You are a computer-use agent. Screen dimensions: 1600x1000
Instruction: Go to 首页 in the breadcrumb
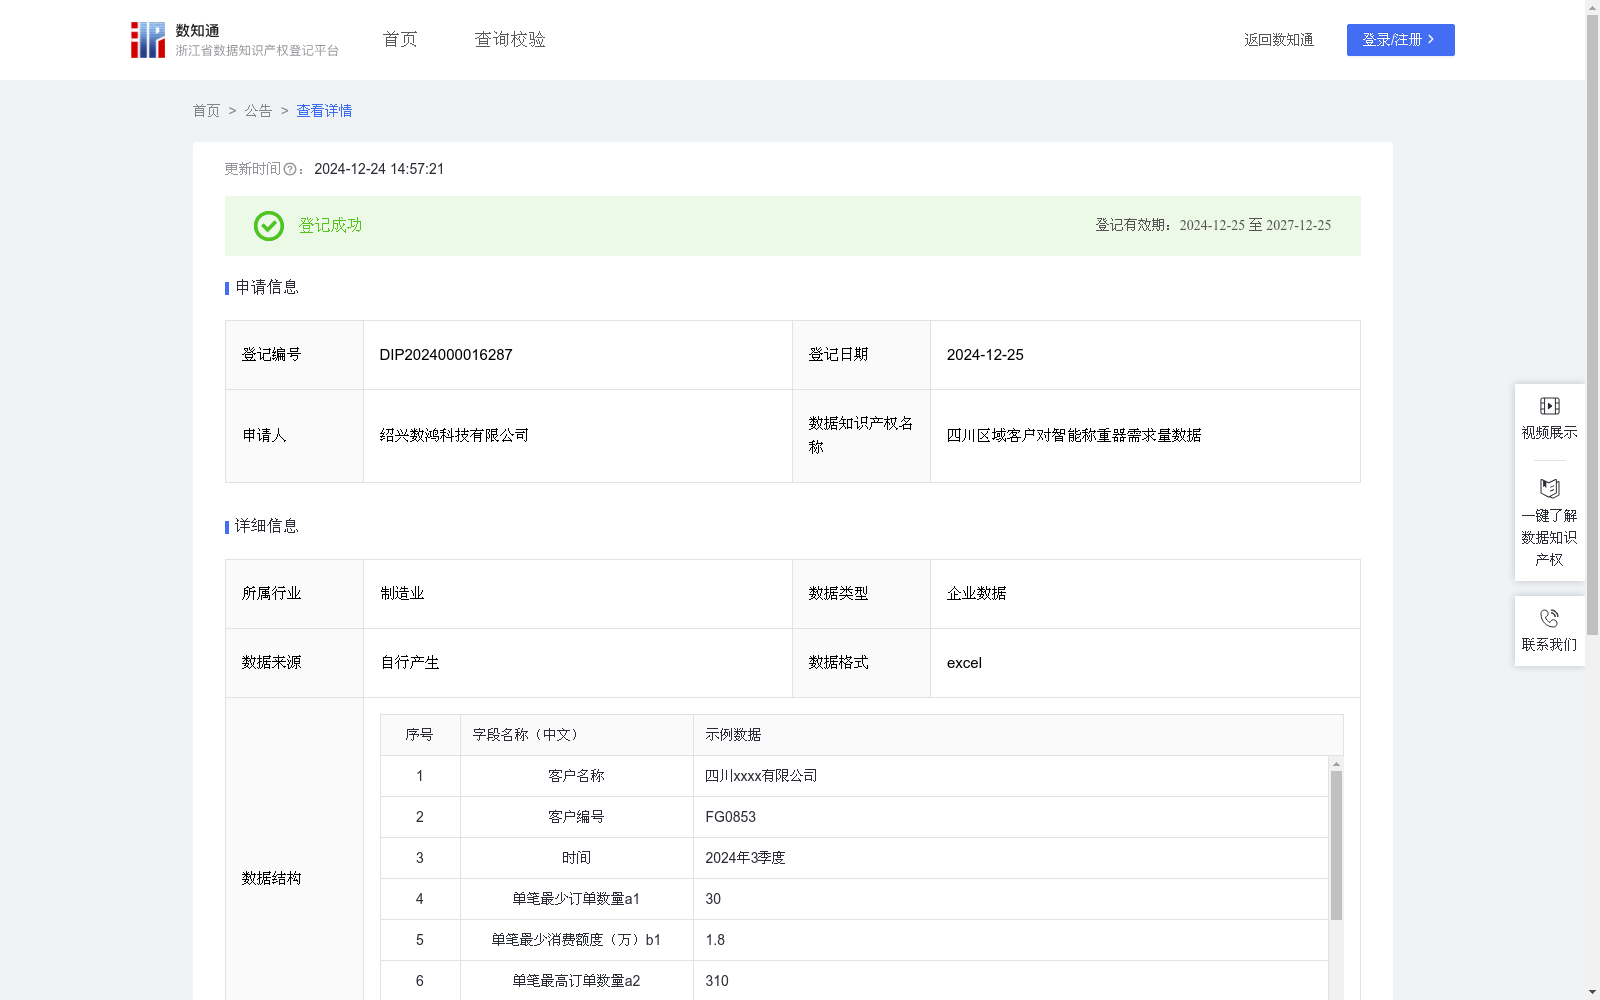pyautogui.click(x=206, y=111)
